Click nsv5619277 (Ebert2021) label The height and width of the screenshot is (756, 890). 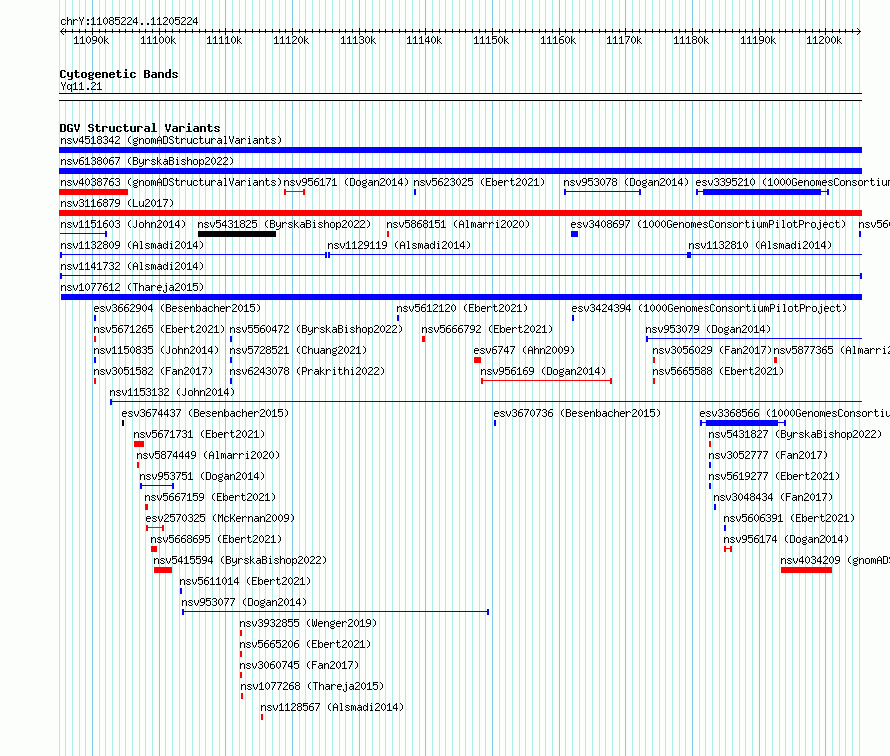point(774,476)
